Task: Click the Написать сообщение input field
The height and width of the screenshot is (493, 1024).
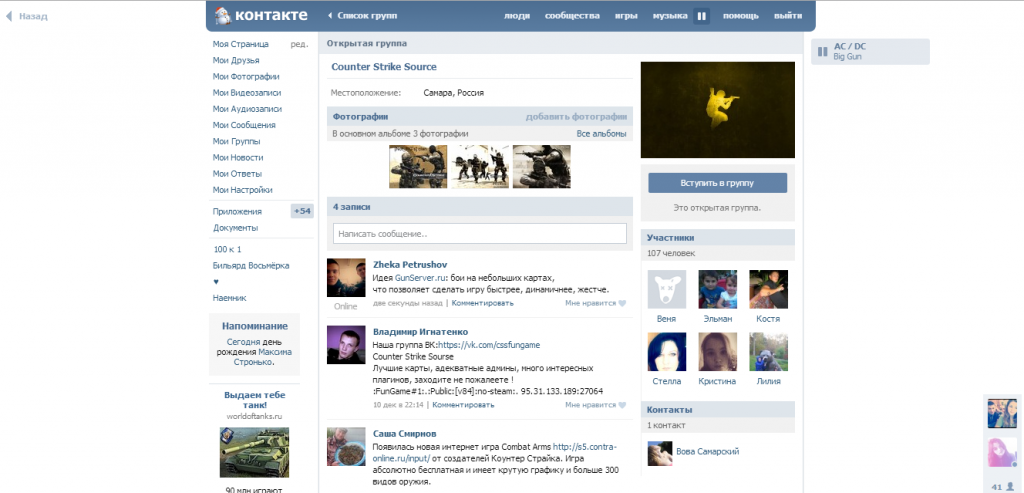Action: [479, 234]
